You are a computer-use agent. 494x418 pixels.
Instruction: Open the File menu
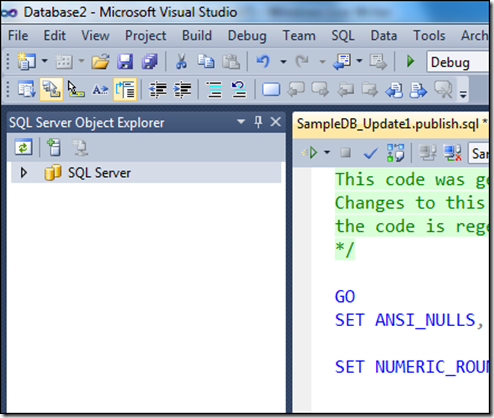tap(18, 36)
